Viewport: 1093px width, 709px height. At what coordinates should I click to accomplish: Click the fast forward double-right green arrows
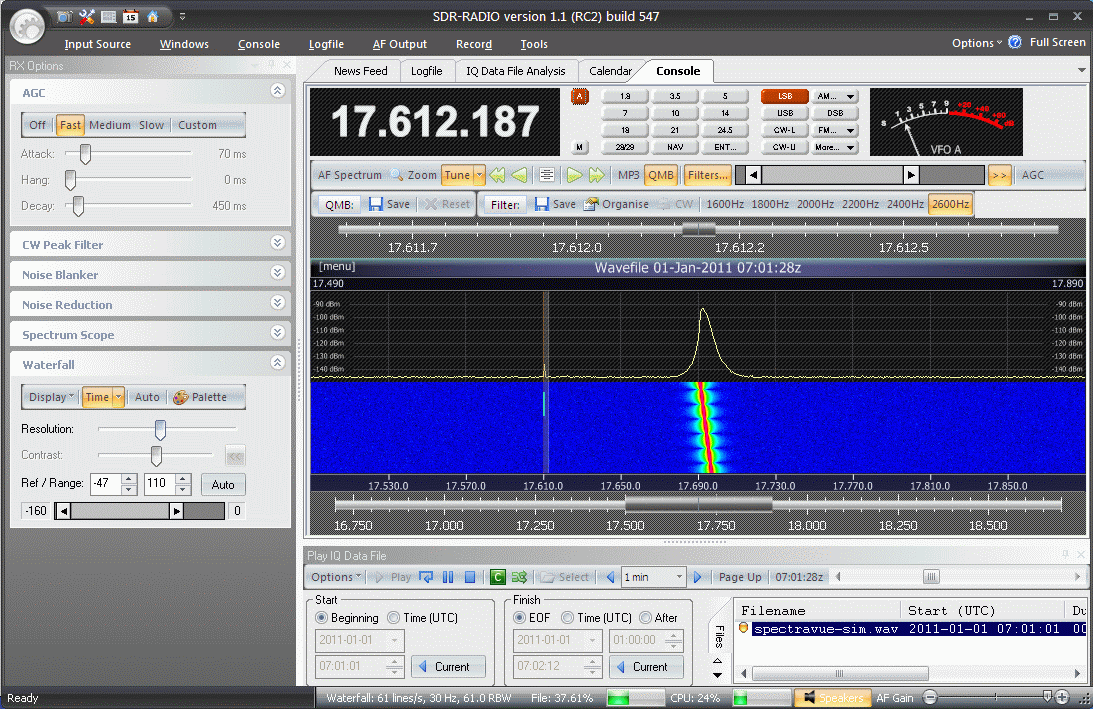click(x=597, y=175)
